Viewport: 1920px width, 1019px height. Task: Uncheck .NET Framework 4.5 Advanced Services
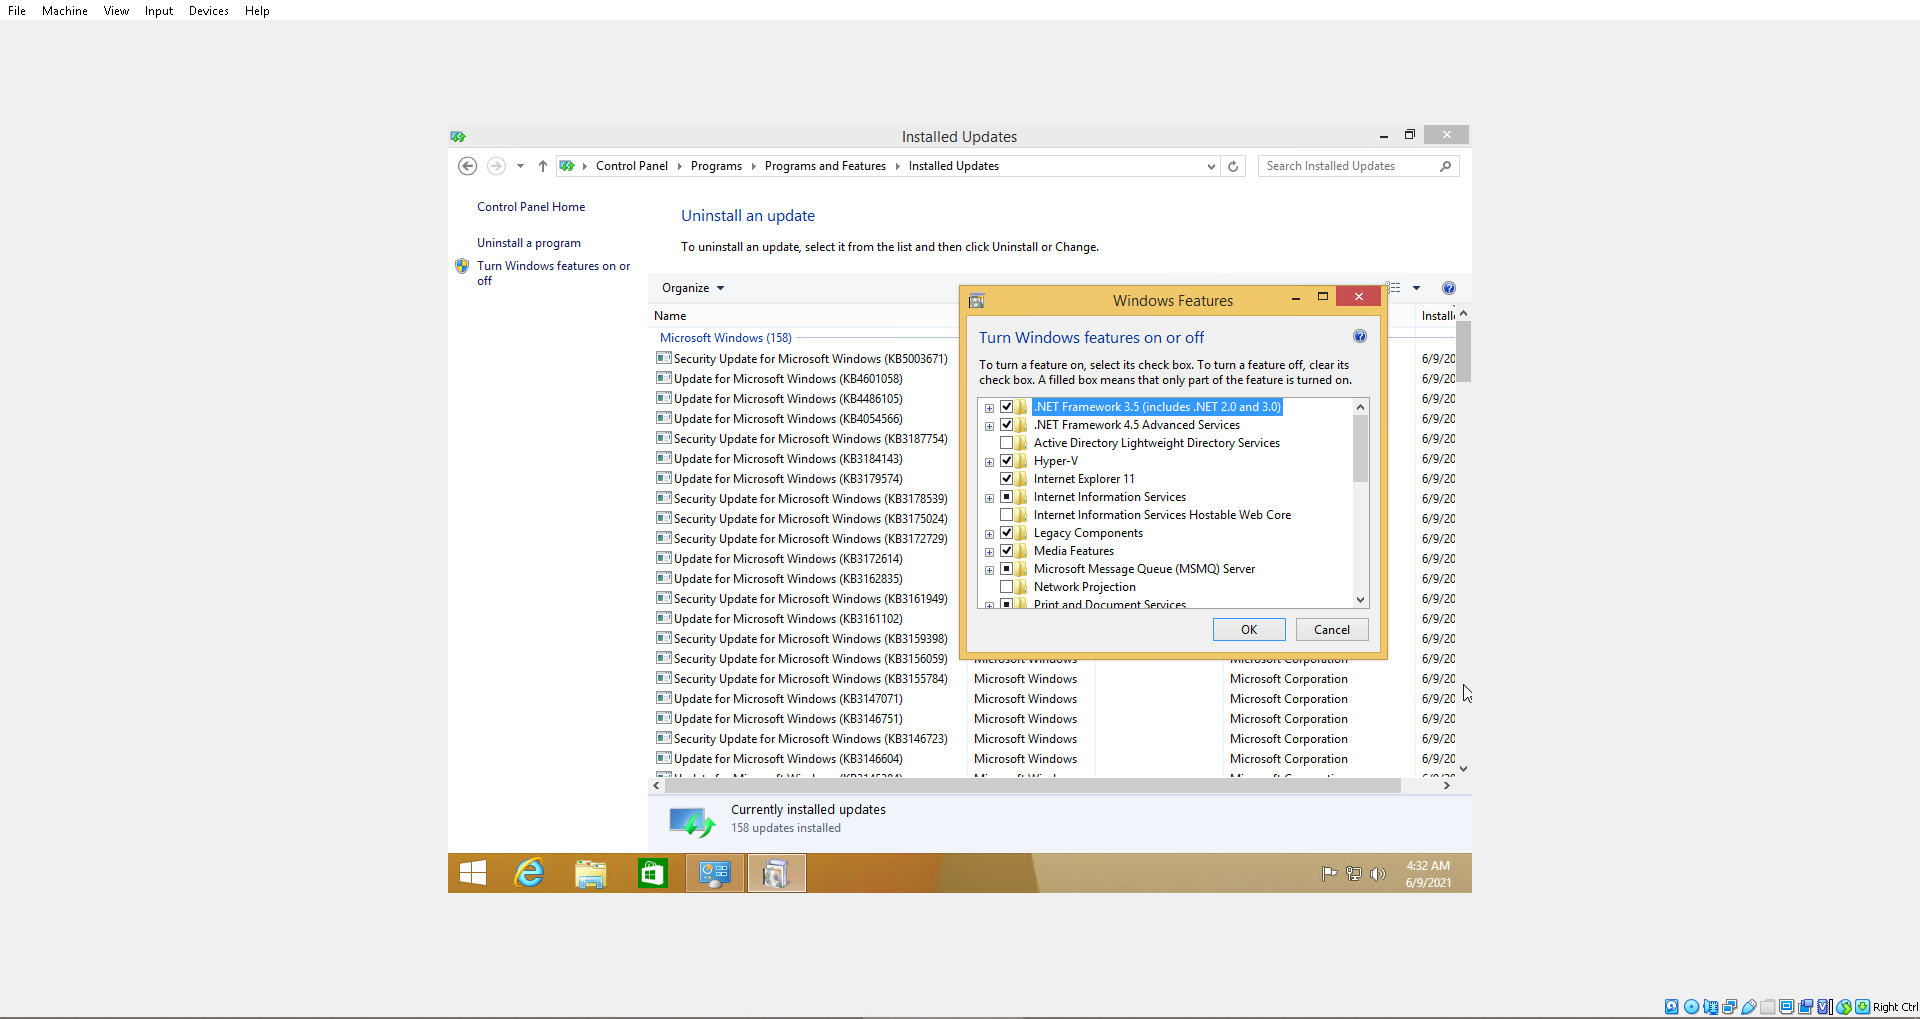[1007, 425]
